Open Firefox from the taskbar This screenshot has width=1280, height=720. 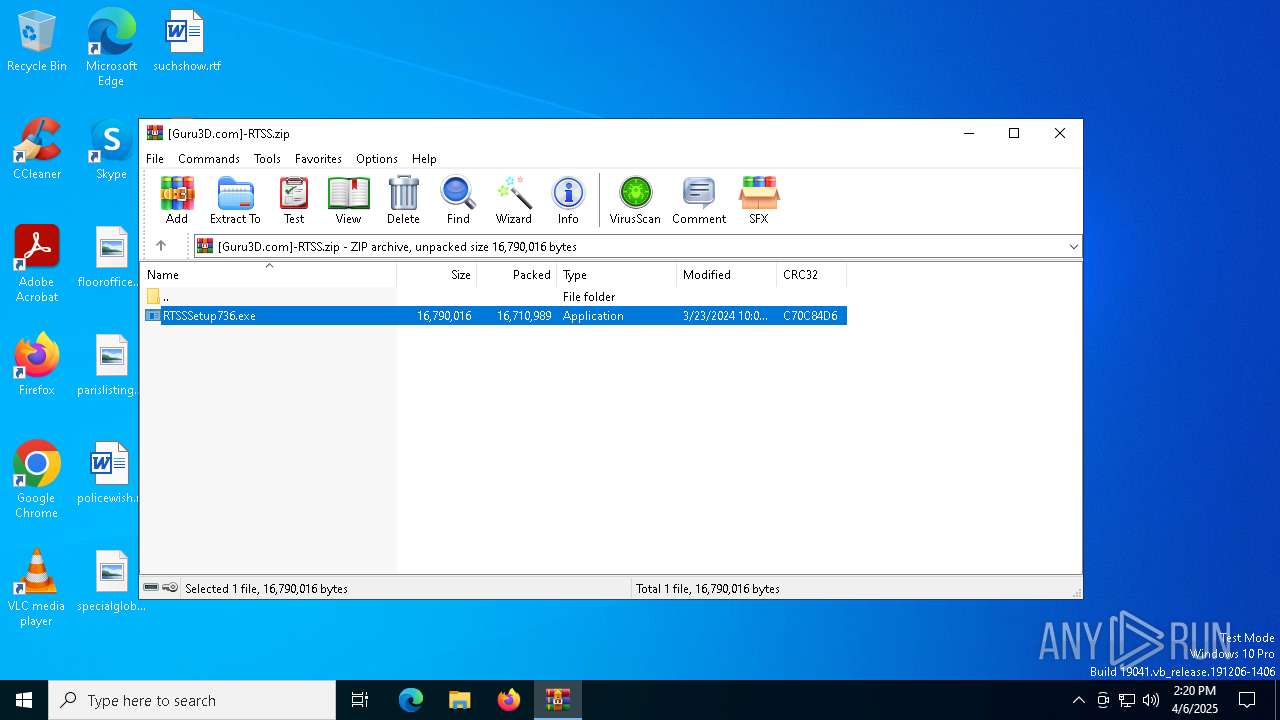[509, 700]
